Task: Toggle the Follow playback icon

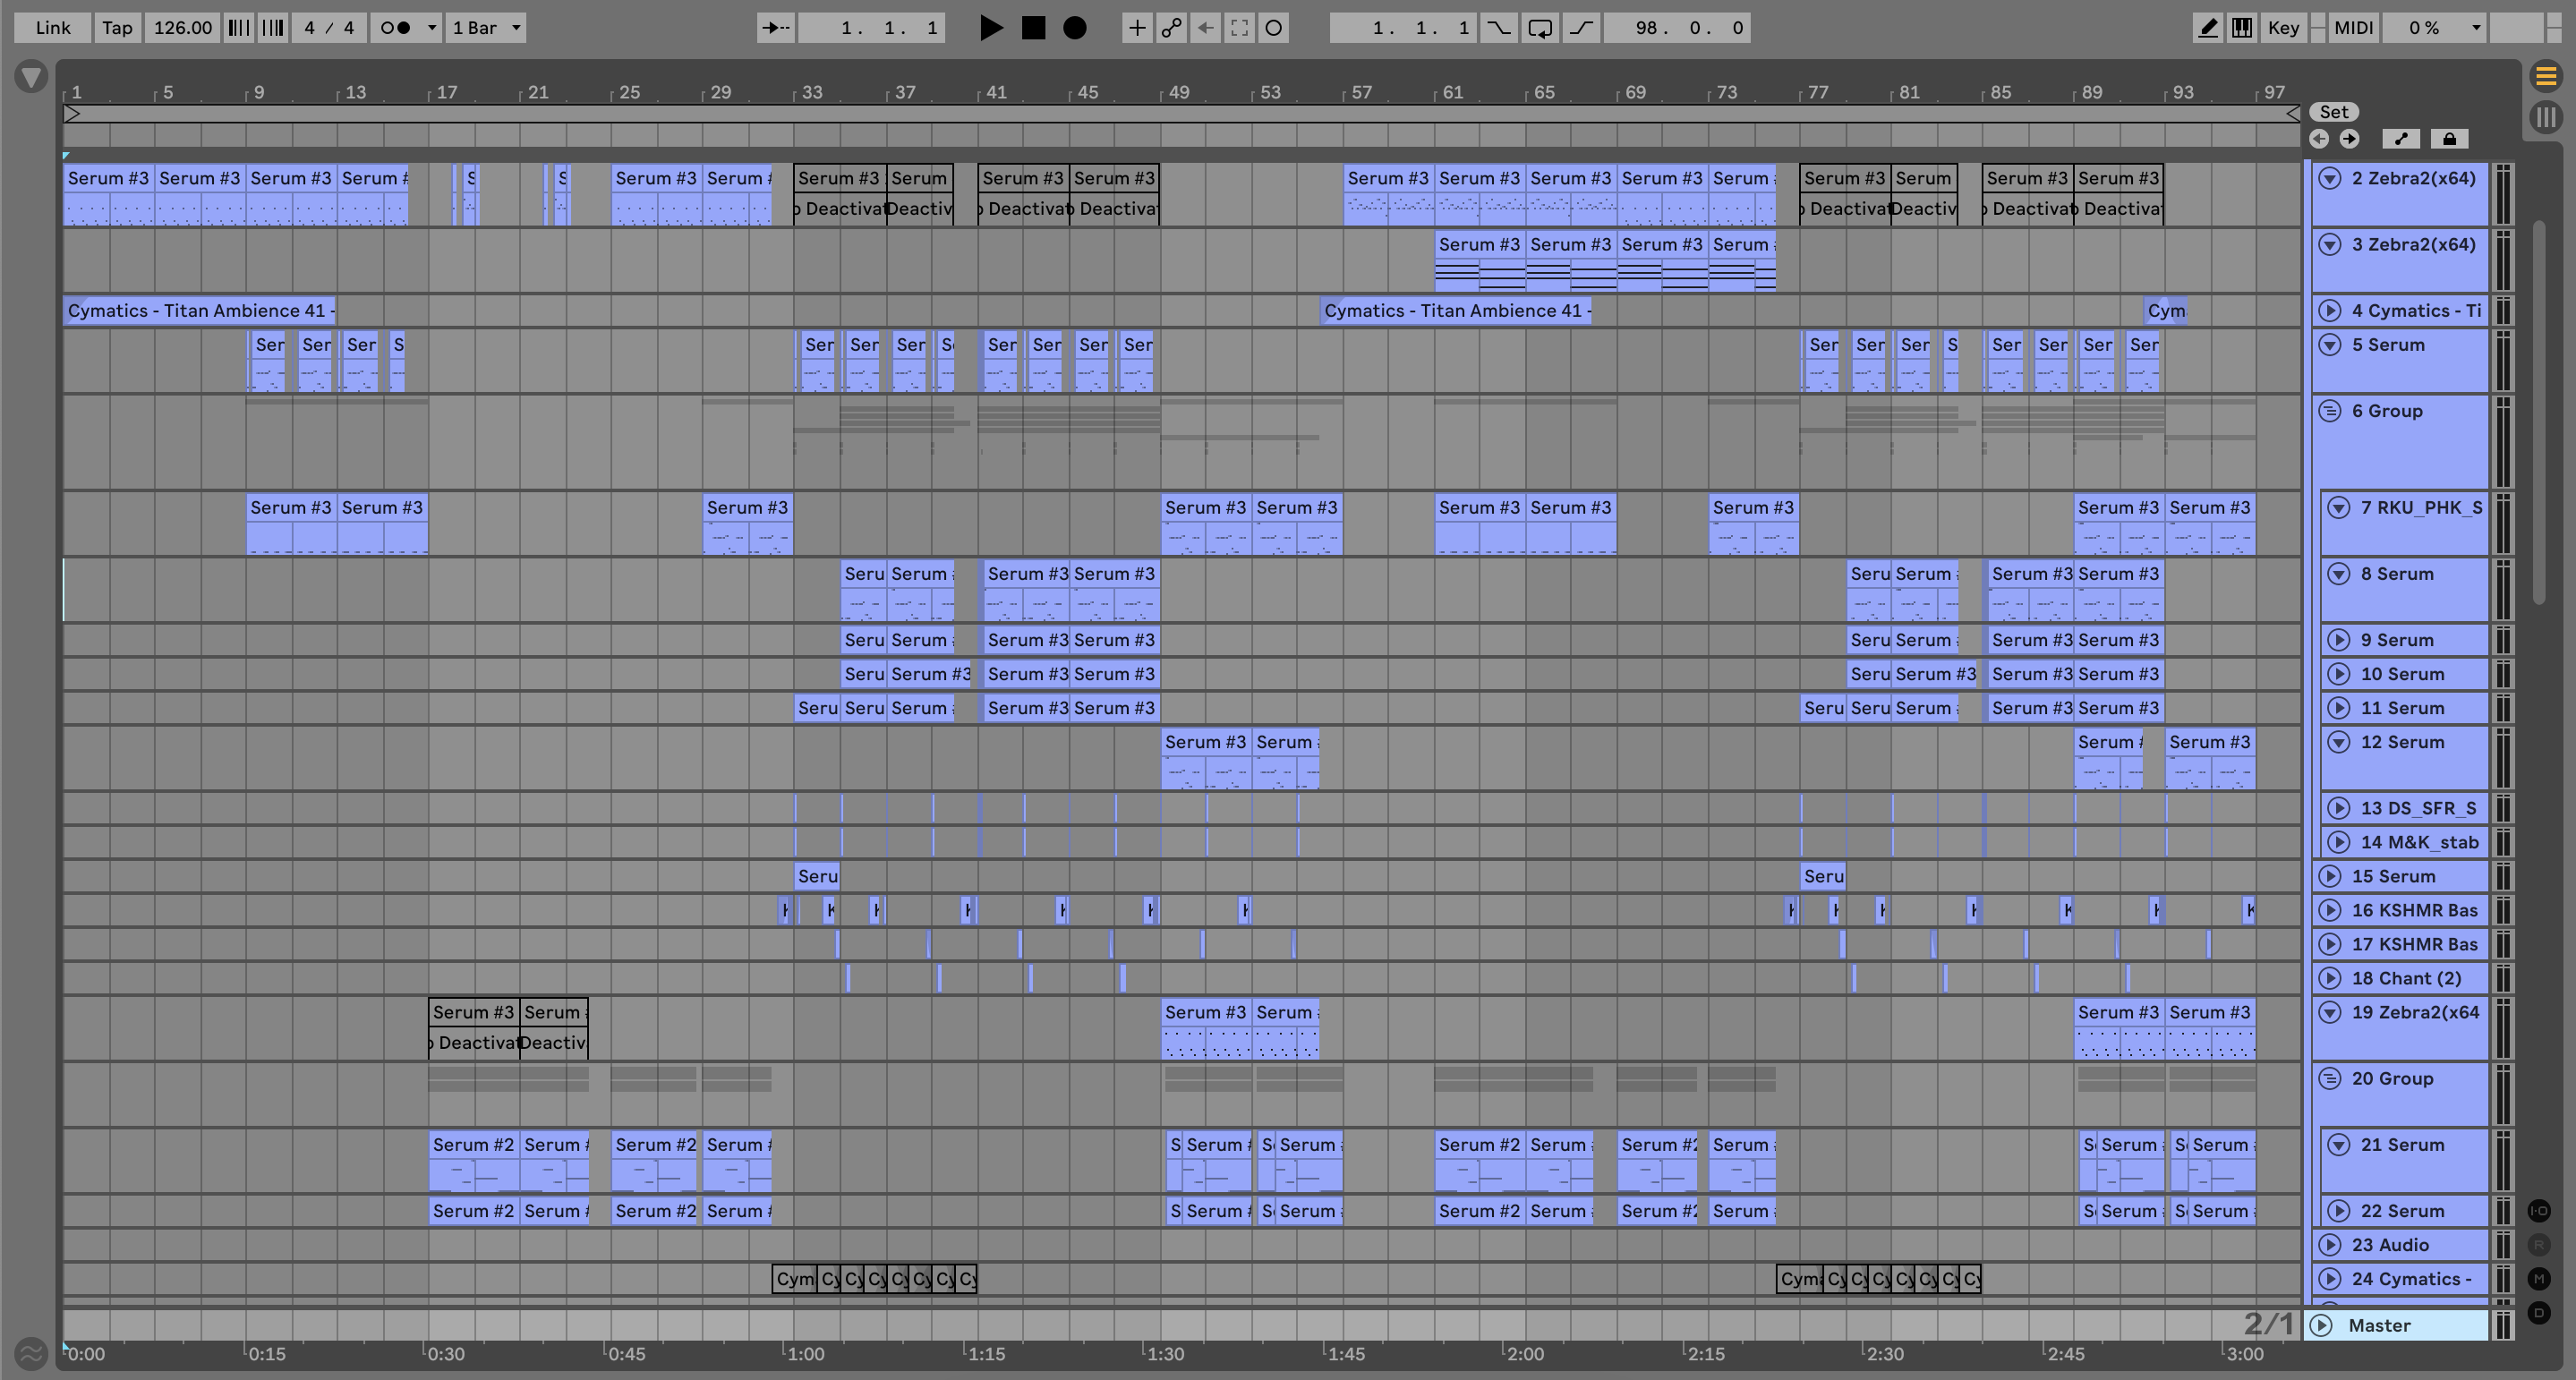Action: [x=776, y=28]
